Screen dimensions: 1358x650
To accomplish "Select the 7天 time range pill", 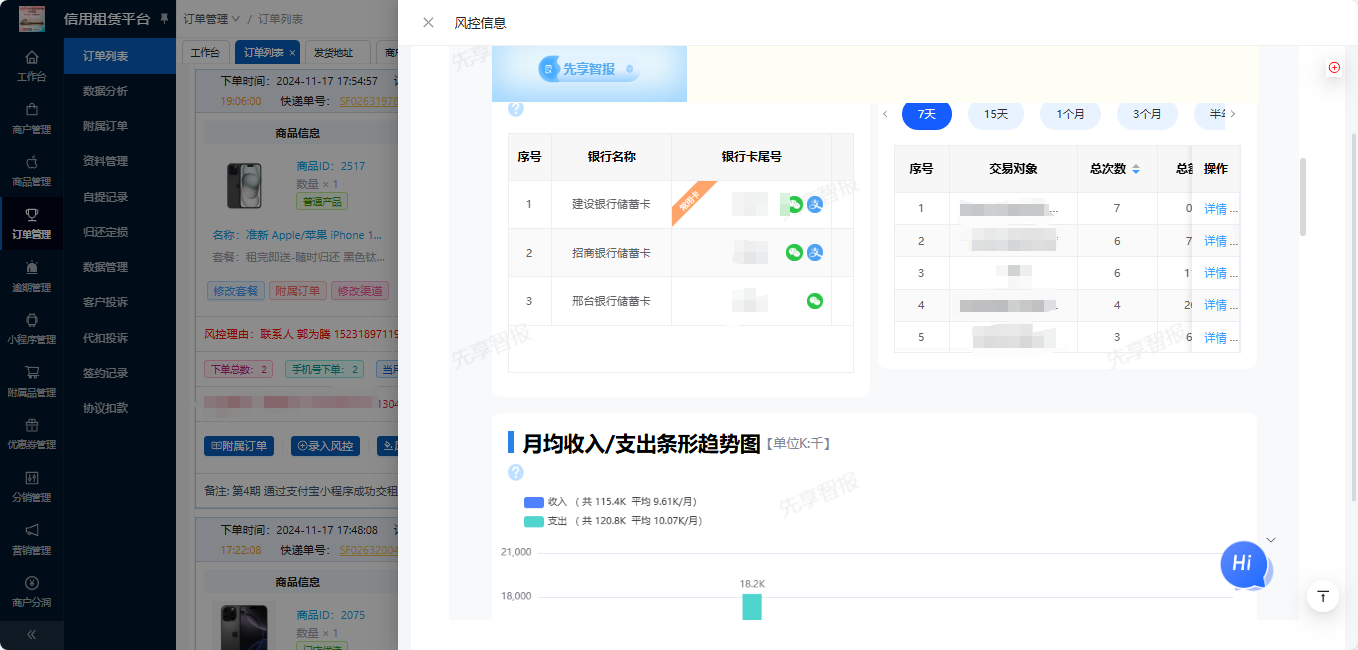I will tap(927, 114).
